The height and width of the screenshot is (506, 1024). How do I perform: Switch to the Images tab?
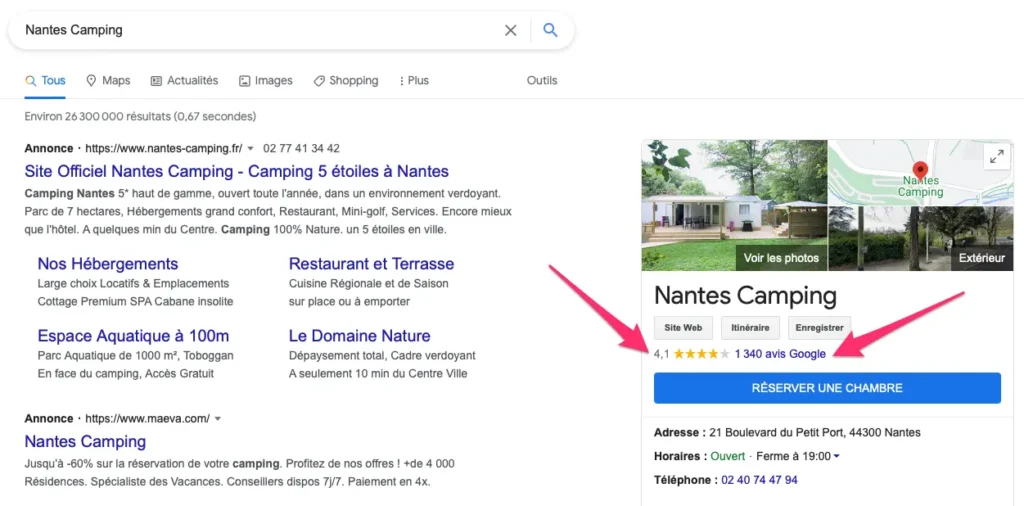[265, 81]
